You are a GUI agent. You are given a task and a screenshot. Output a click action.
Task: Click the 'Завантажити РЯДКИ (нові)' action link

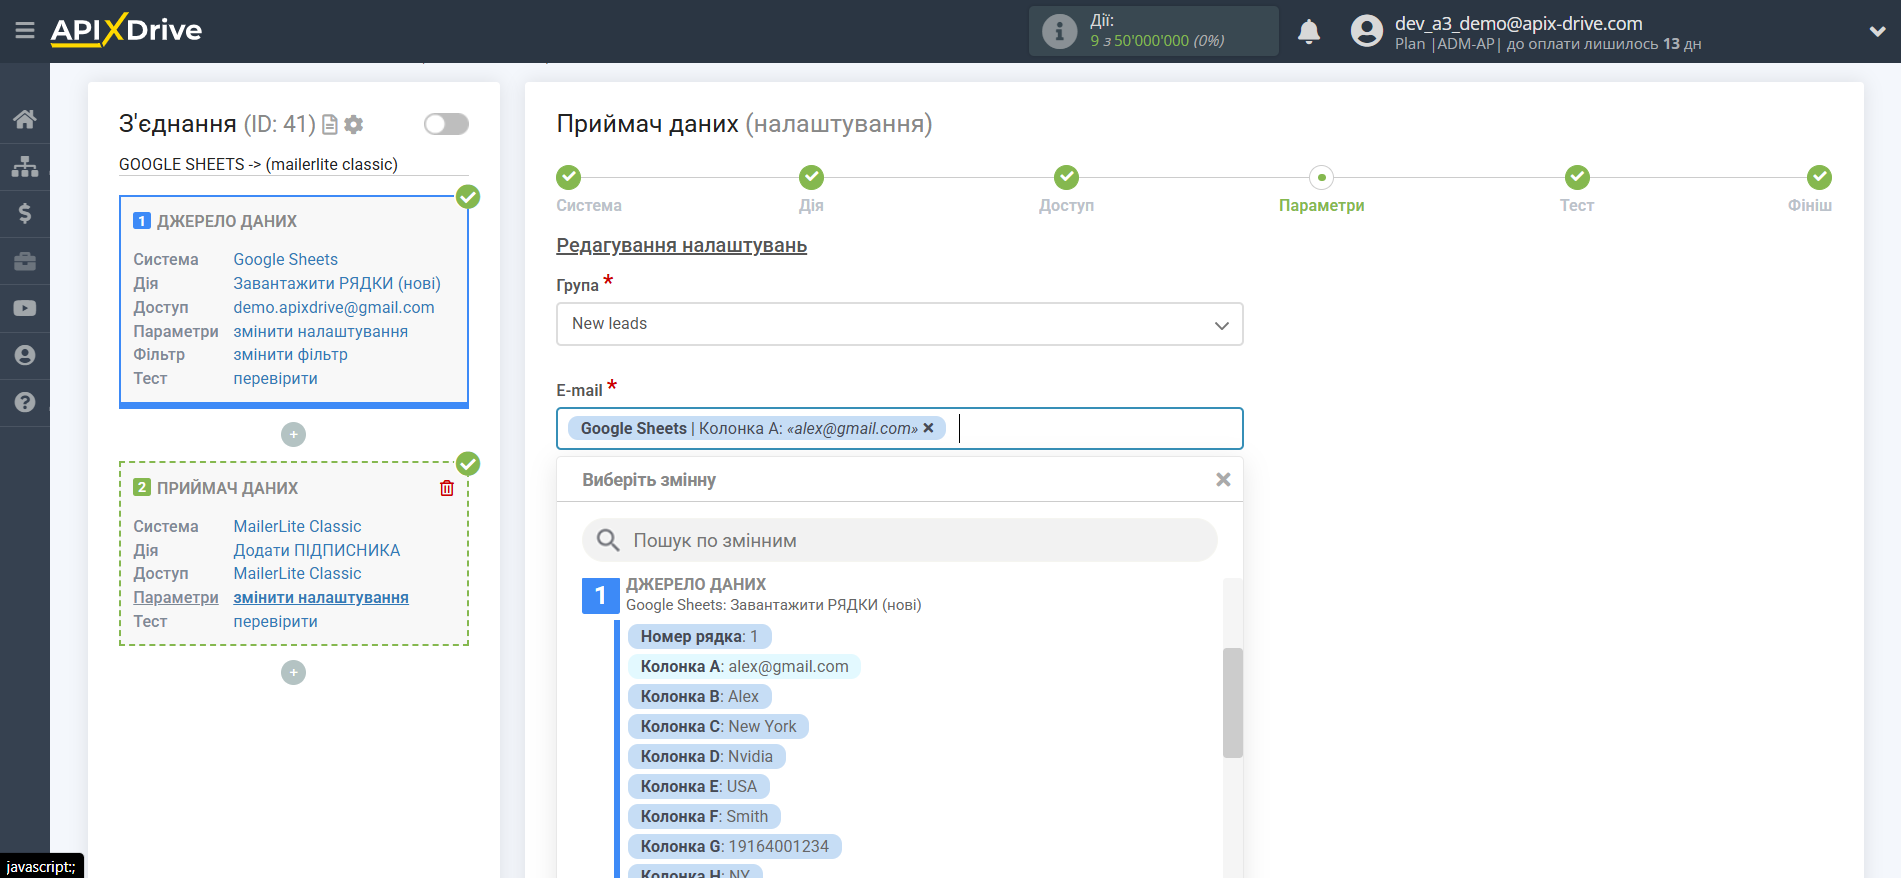click(x=337, y=283)
